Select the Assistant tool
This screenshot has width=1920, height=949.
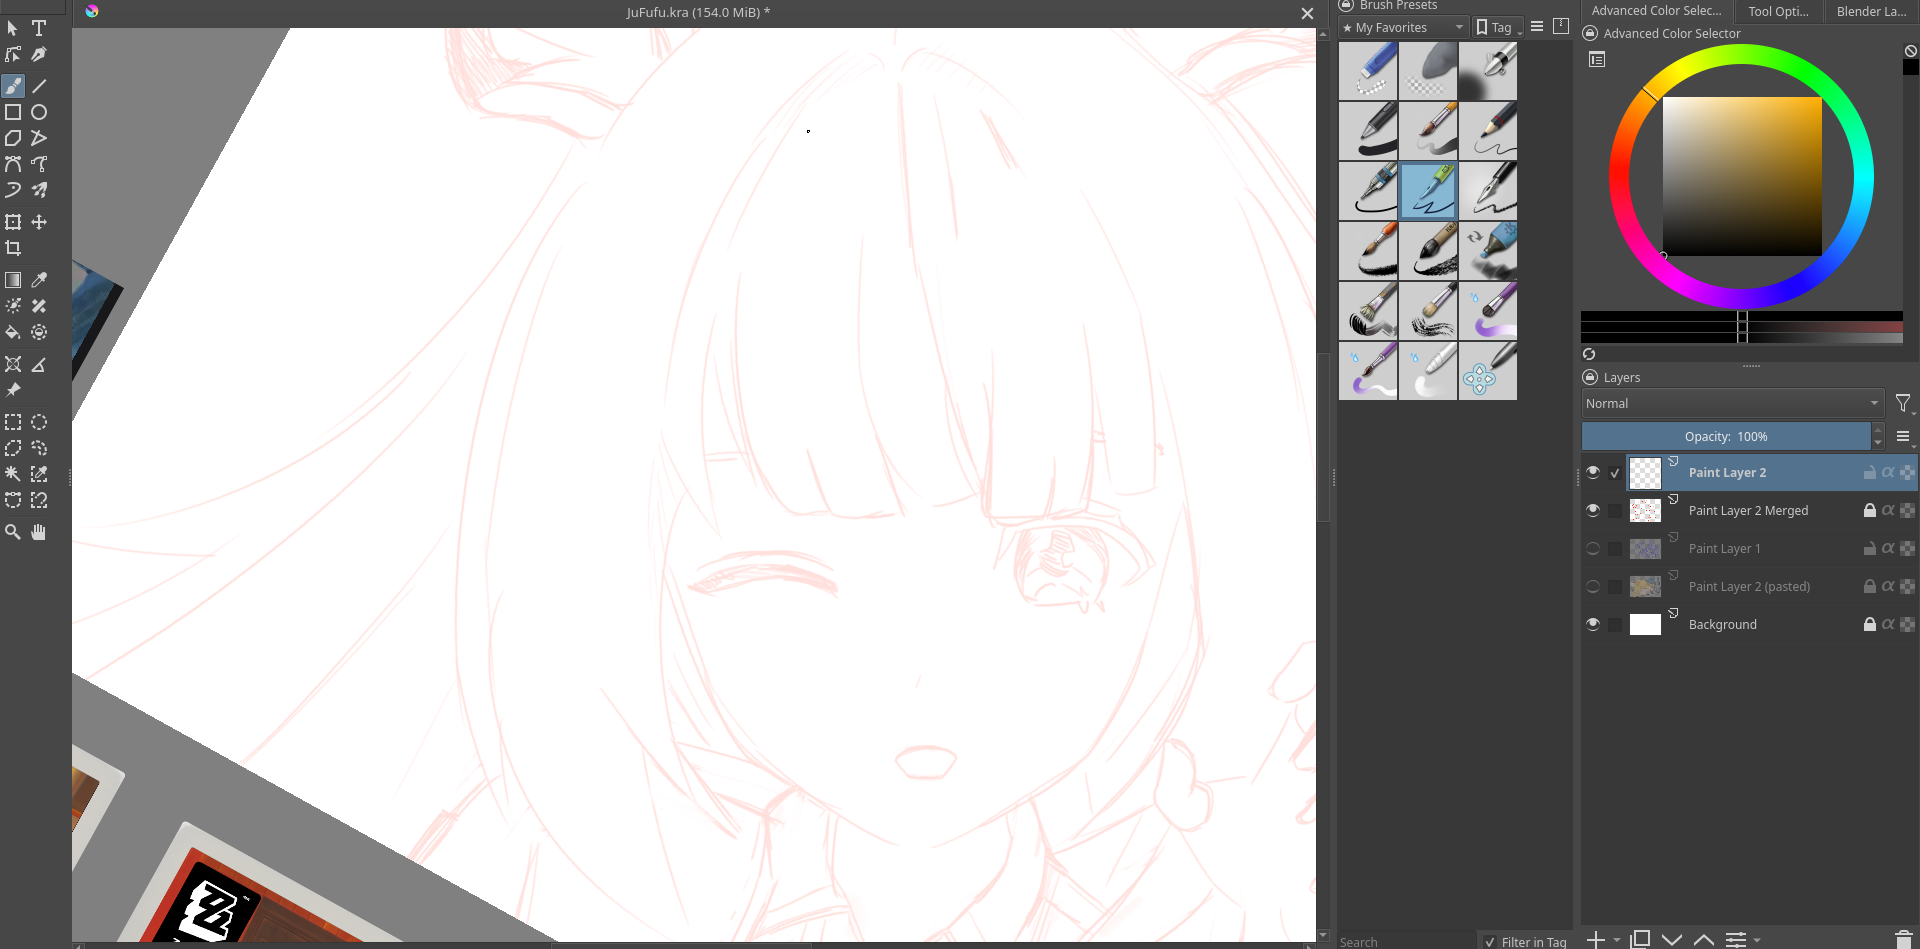pos(13,364)
